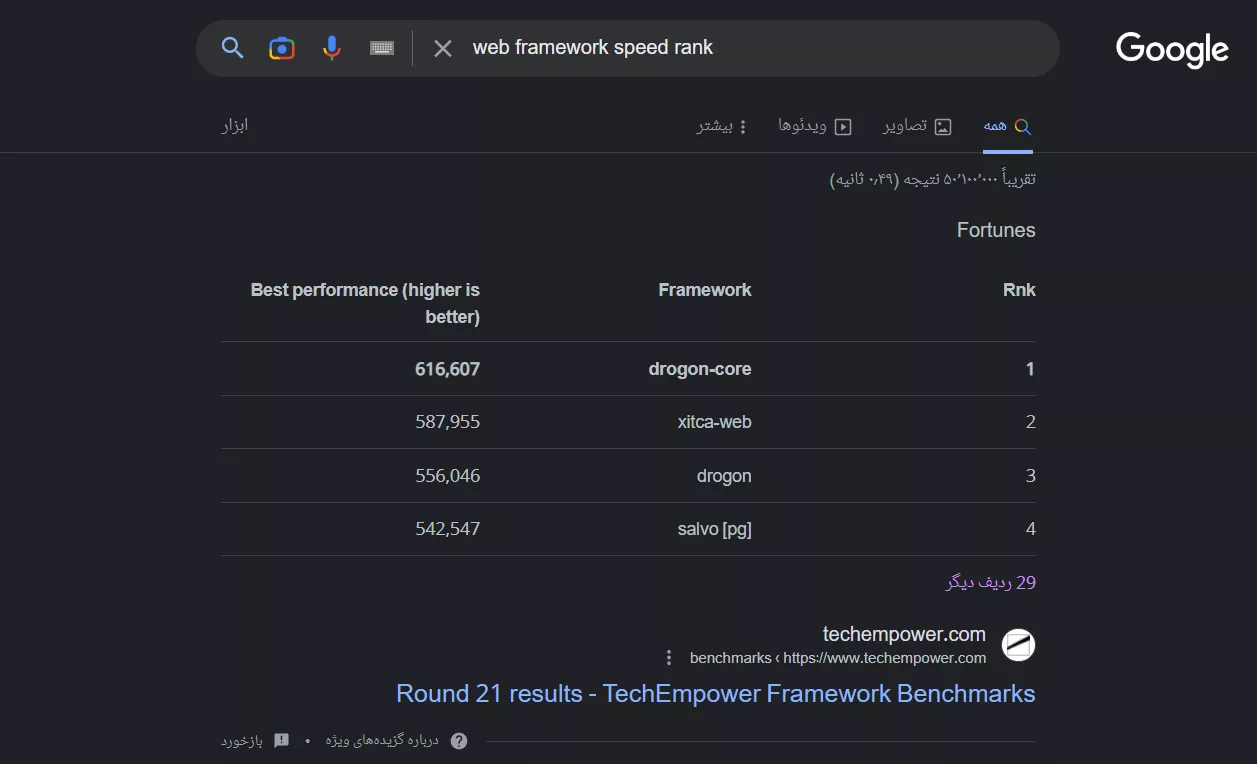Click the 616,607 performance value
This screenshot has height=764, width=1257.
pos(447,369)
